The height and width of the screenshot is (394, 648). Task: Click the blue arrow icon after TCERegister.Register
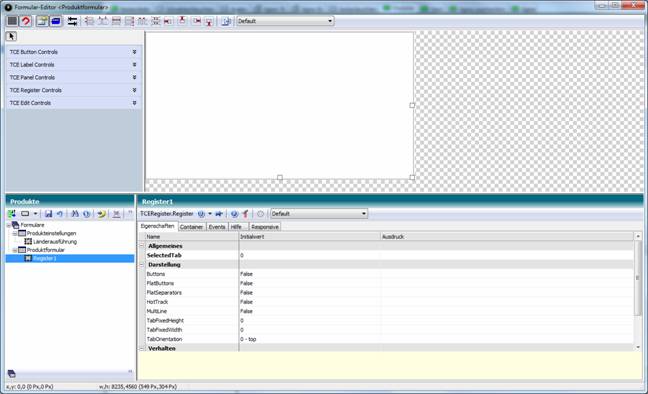pos(219,214)
